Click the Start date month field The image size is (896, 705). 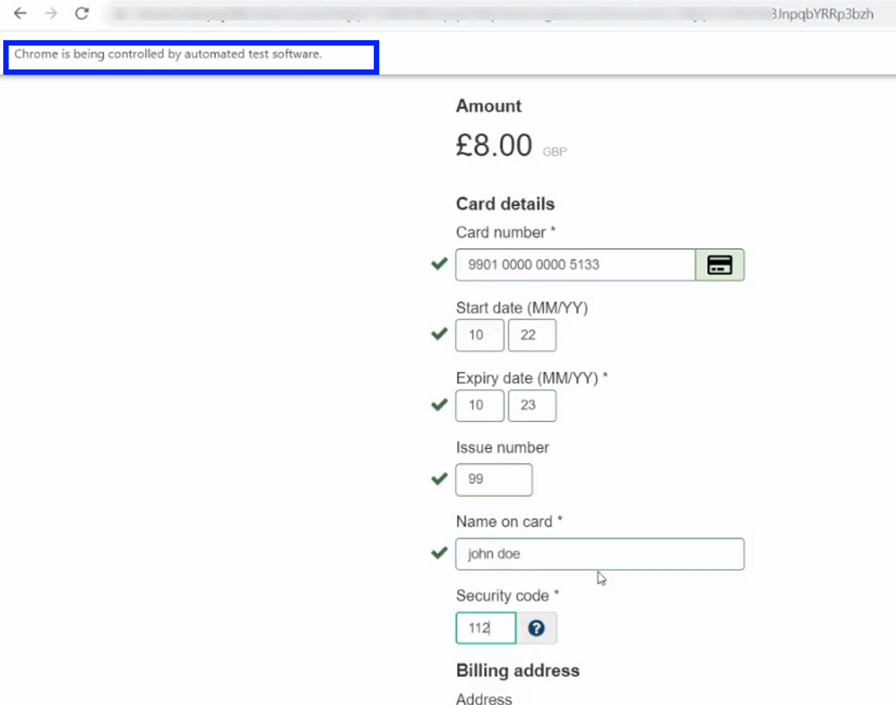tap(479, 335)
